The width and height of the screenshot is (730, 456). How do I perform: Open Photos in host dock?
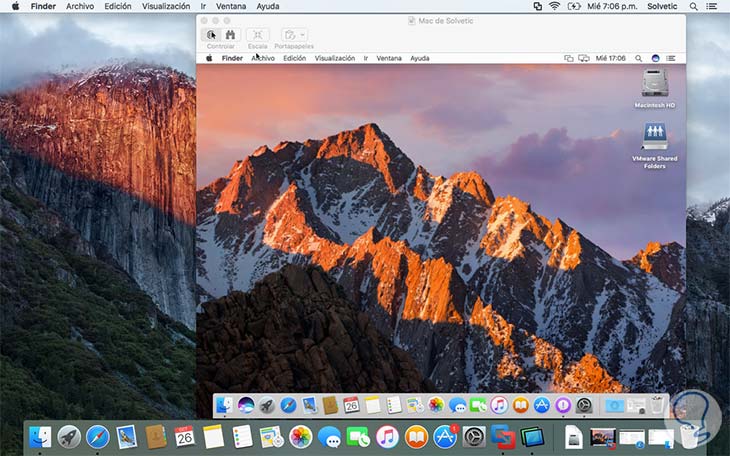[x=300, y=437]
